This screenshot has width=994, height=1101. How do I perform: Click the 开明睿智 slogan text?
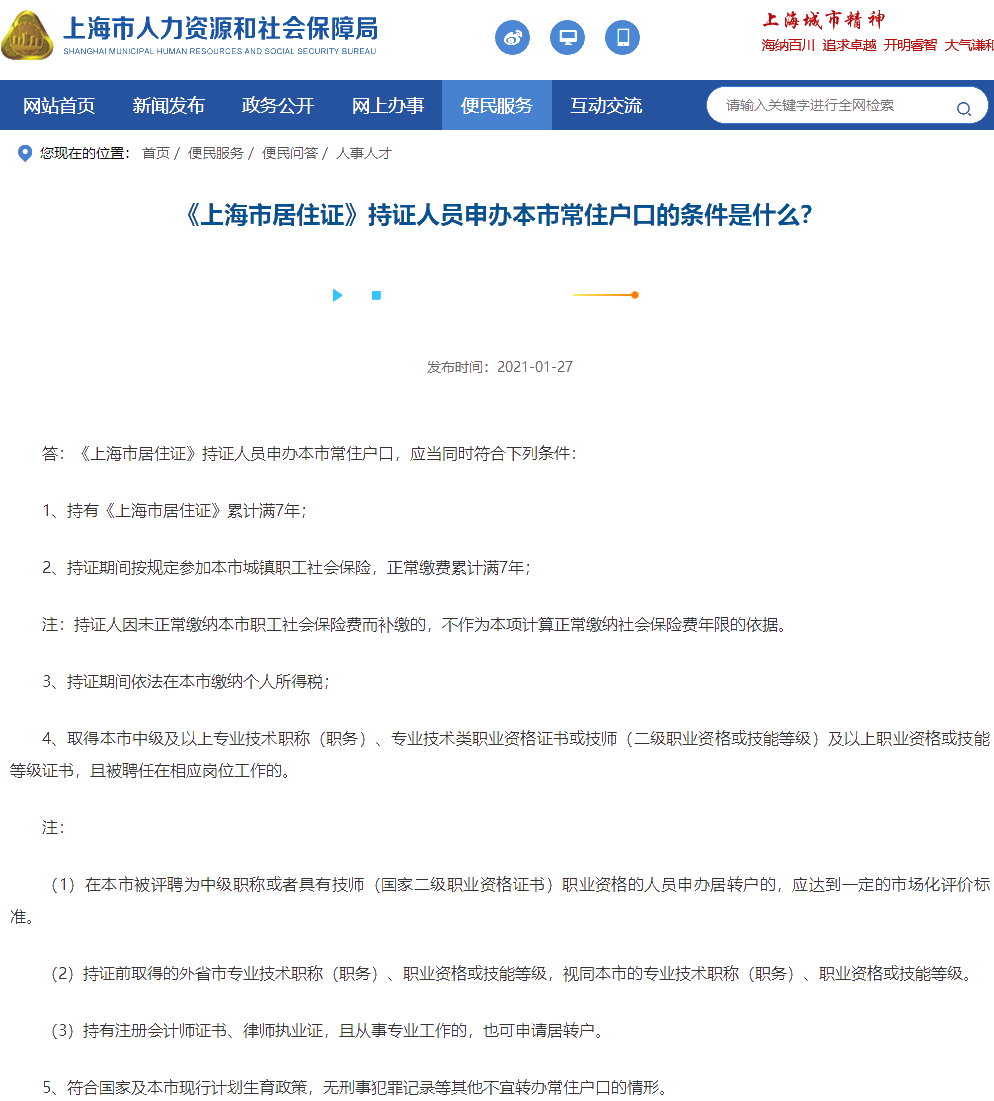point(910,45)
